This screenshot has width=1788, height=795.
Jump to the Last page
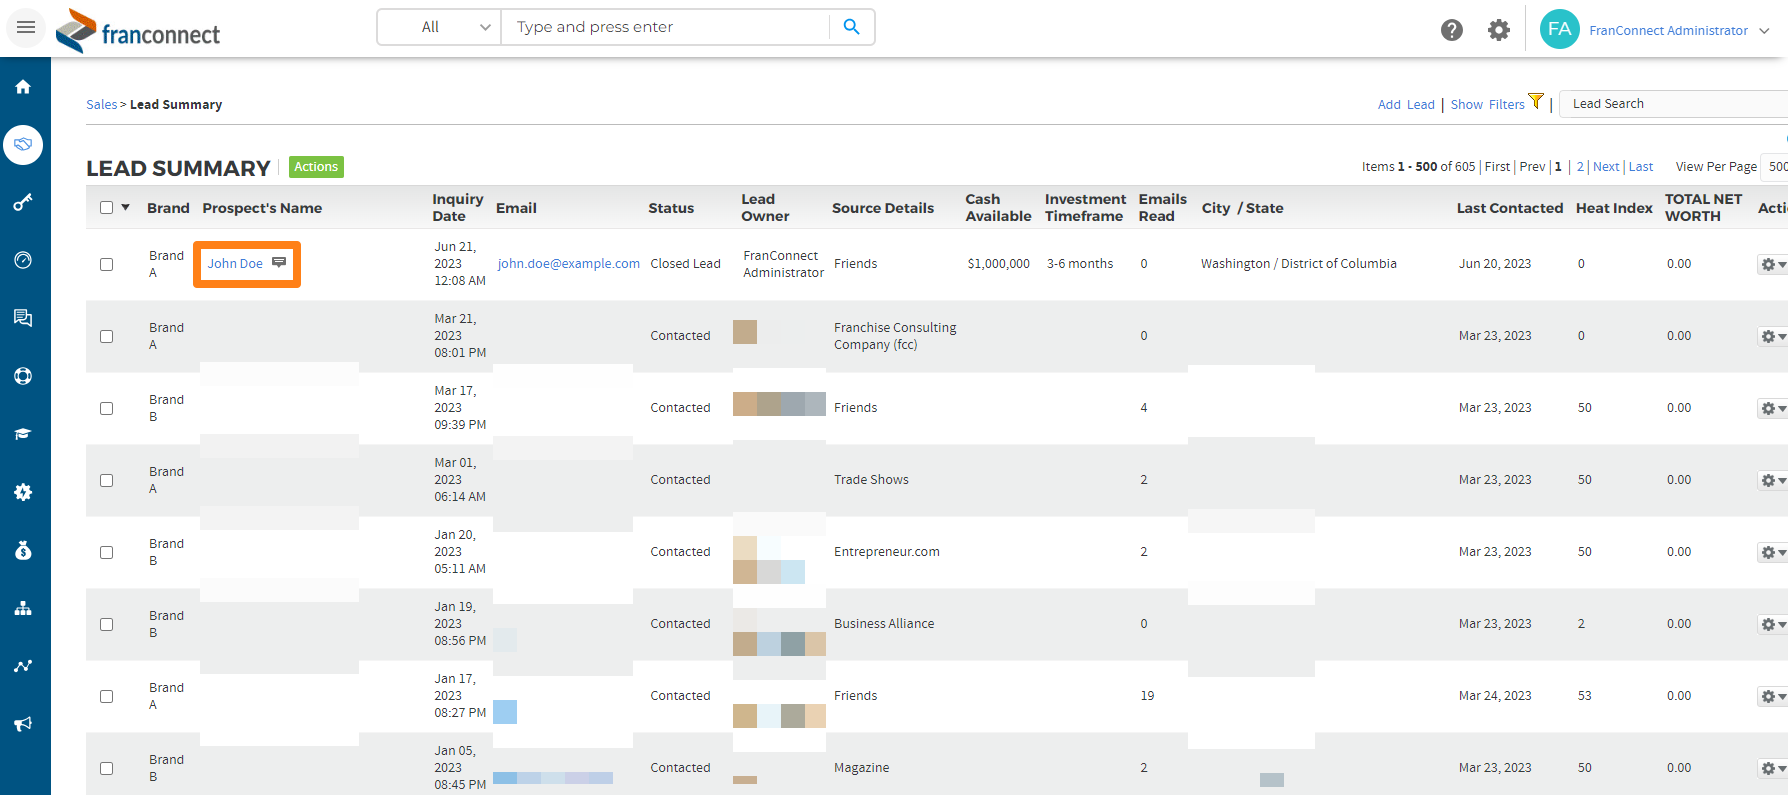tap(1641, 167)
